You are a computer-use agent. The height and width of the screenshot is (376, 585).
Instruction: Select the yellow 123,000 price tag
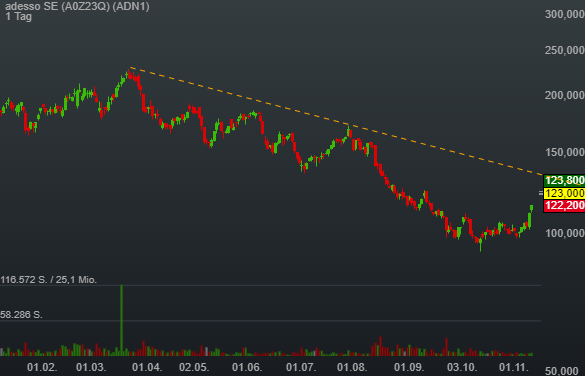(x=564, y=193)
